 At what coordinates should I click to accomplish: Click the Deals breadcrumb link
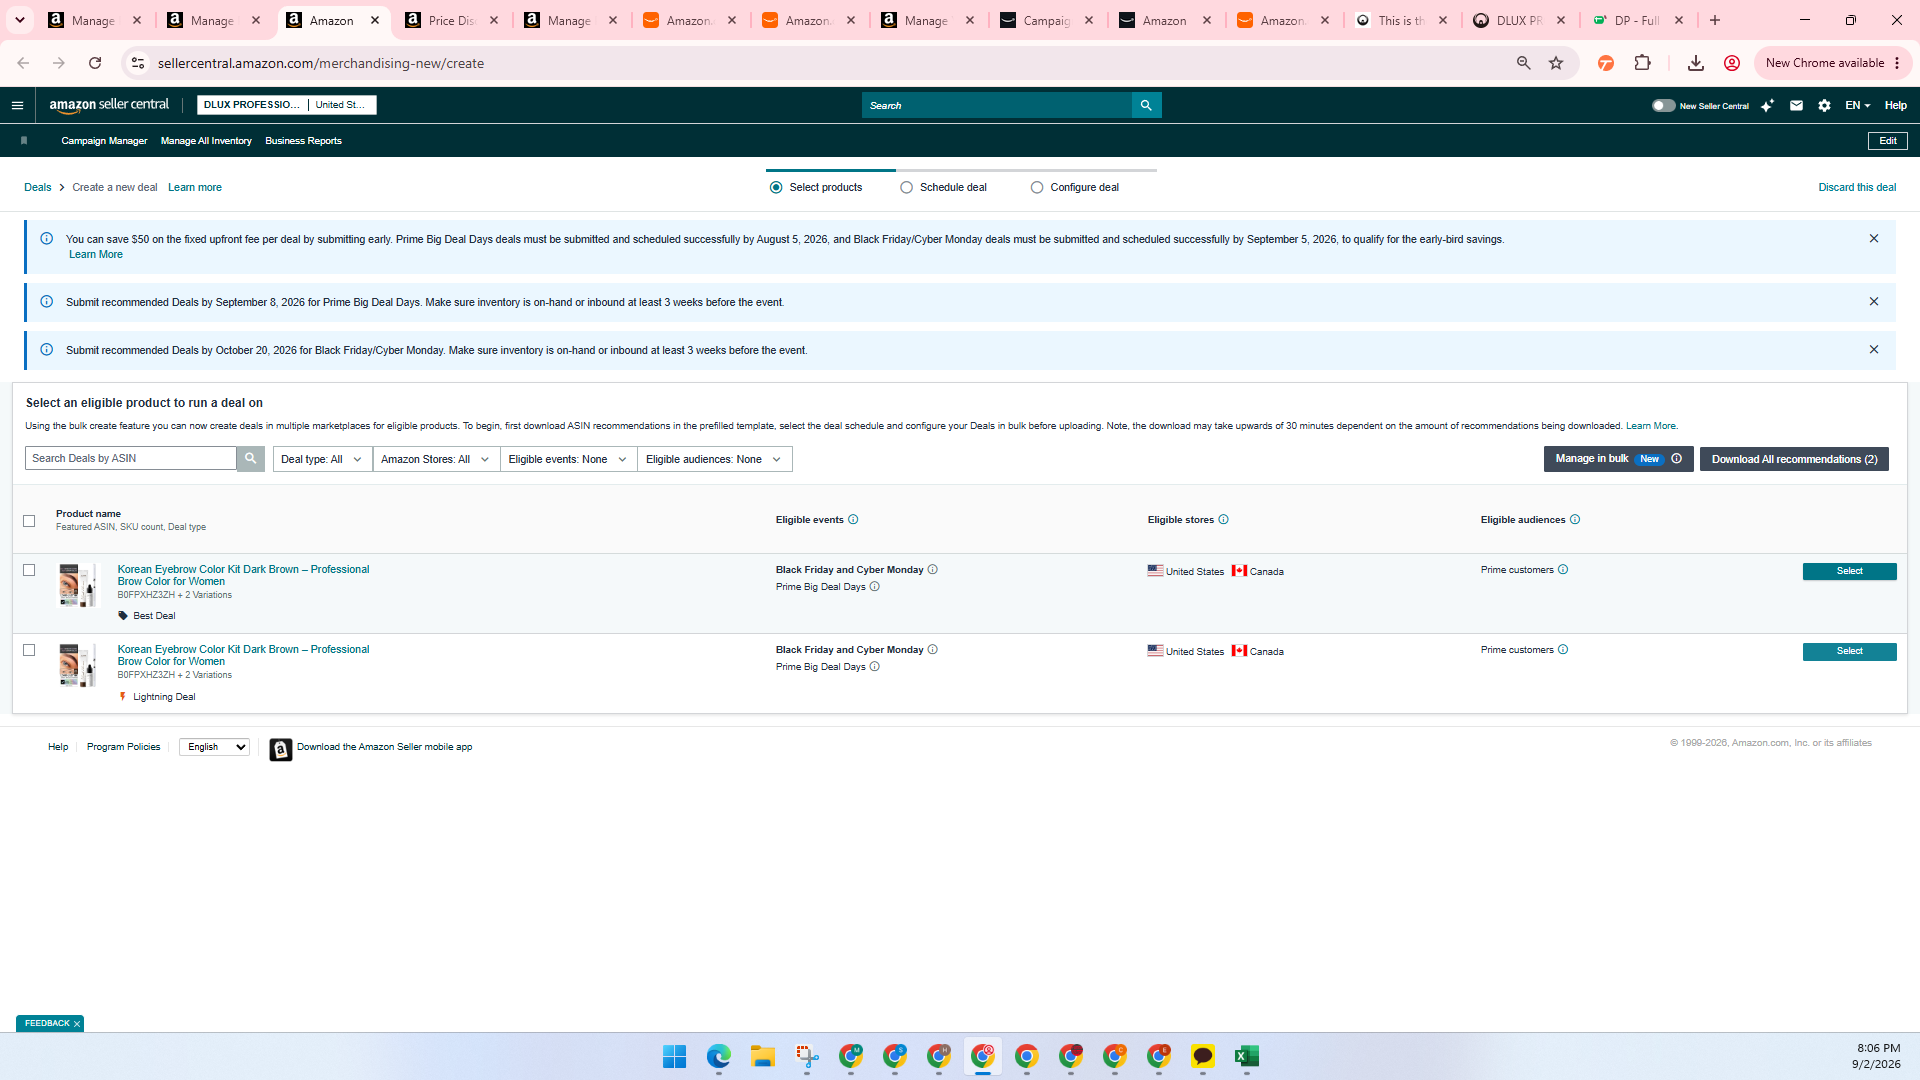click(x=38, y=188)
